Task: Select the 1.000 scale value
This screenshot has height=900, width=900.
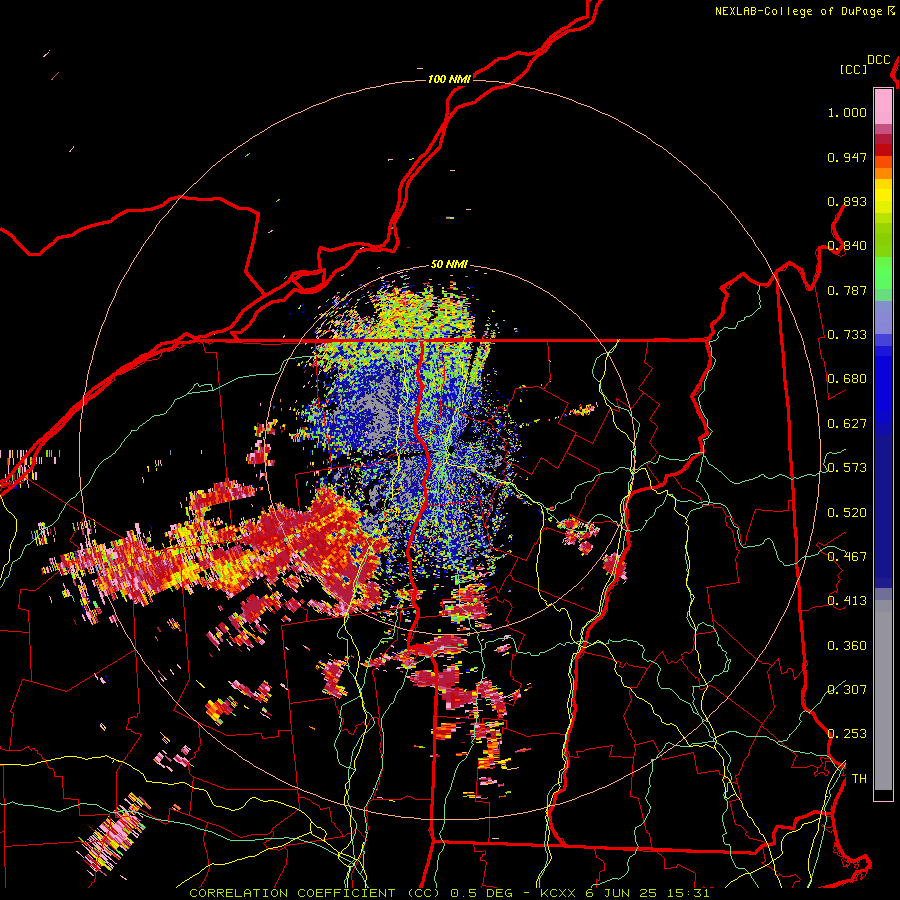Action: pos(847,112)
